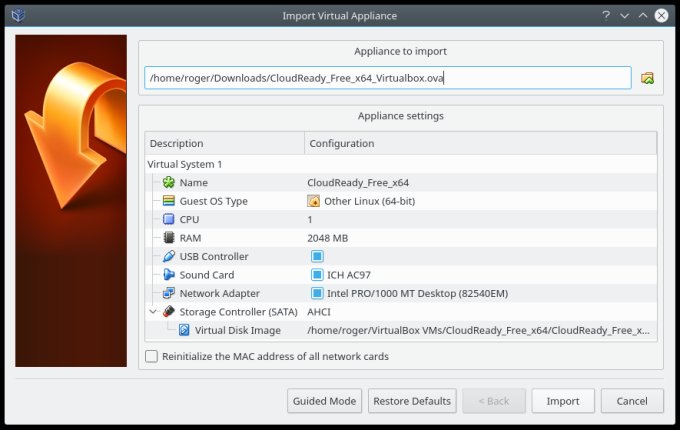Shade window with the down chevron button
The image size is (680, 430).
point(624,16)
